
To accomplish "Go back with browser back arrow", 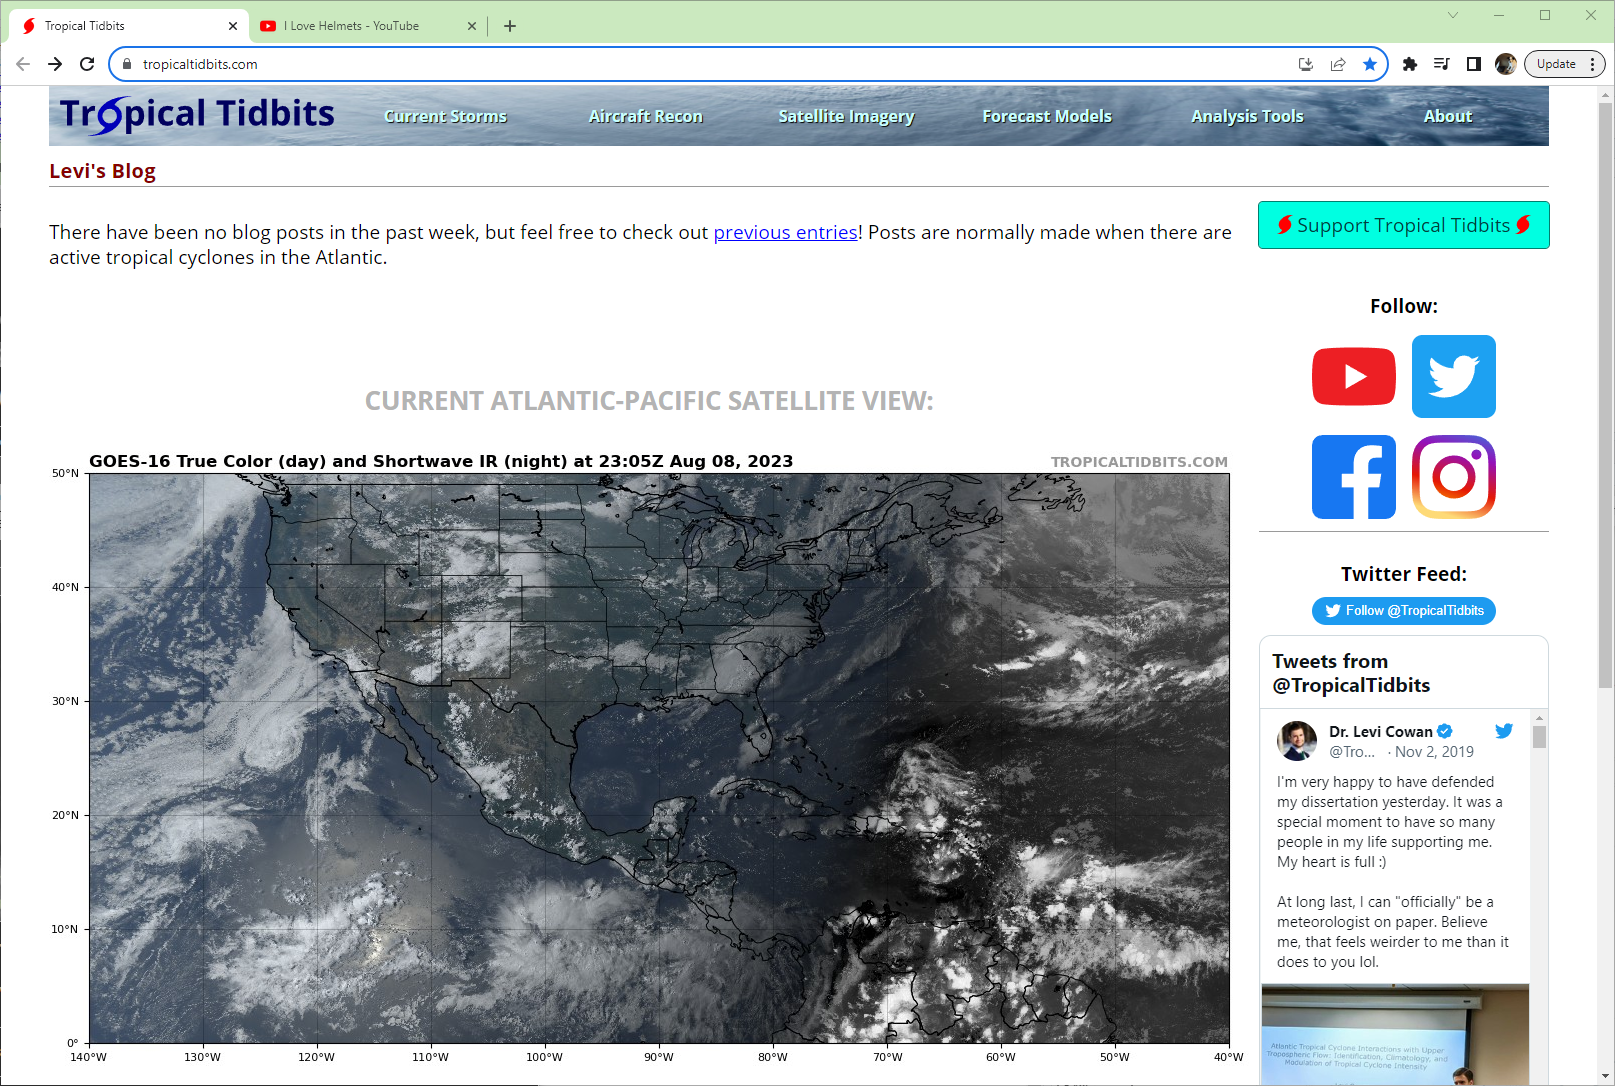I will 23,64.
